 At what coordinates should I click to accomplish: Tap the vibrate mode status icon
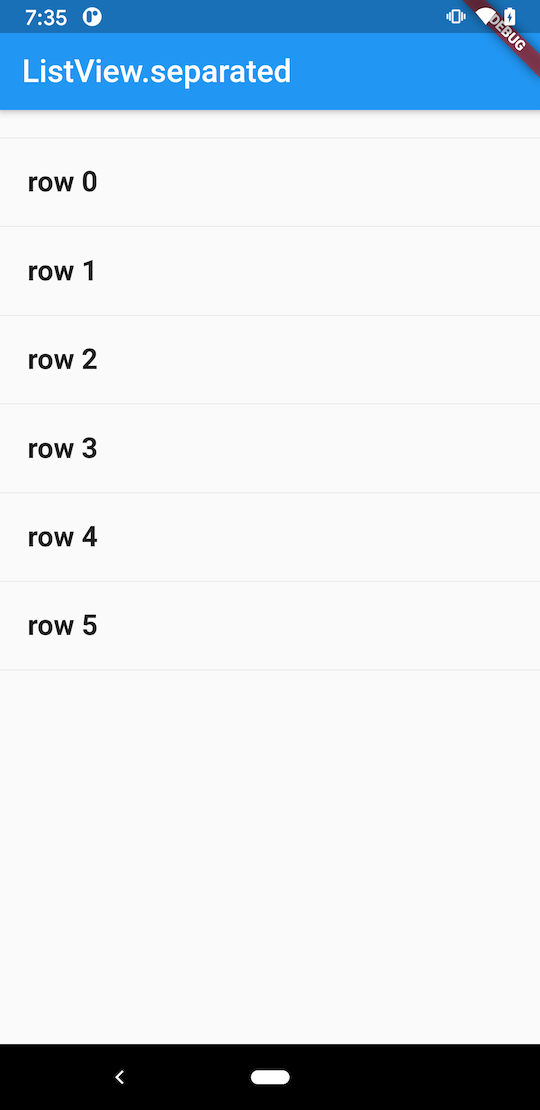pos(455,16)
